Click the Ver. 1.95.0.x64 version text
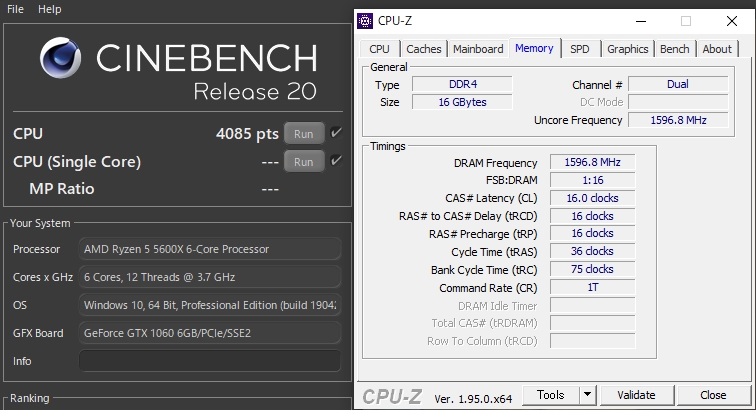 pyautogui.click(x=473, y=399)
